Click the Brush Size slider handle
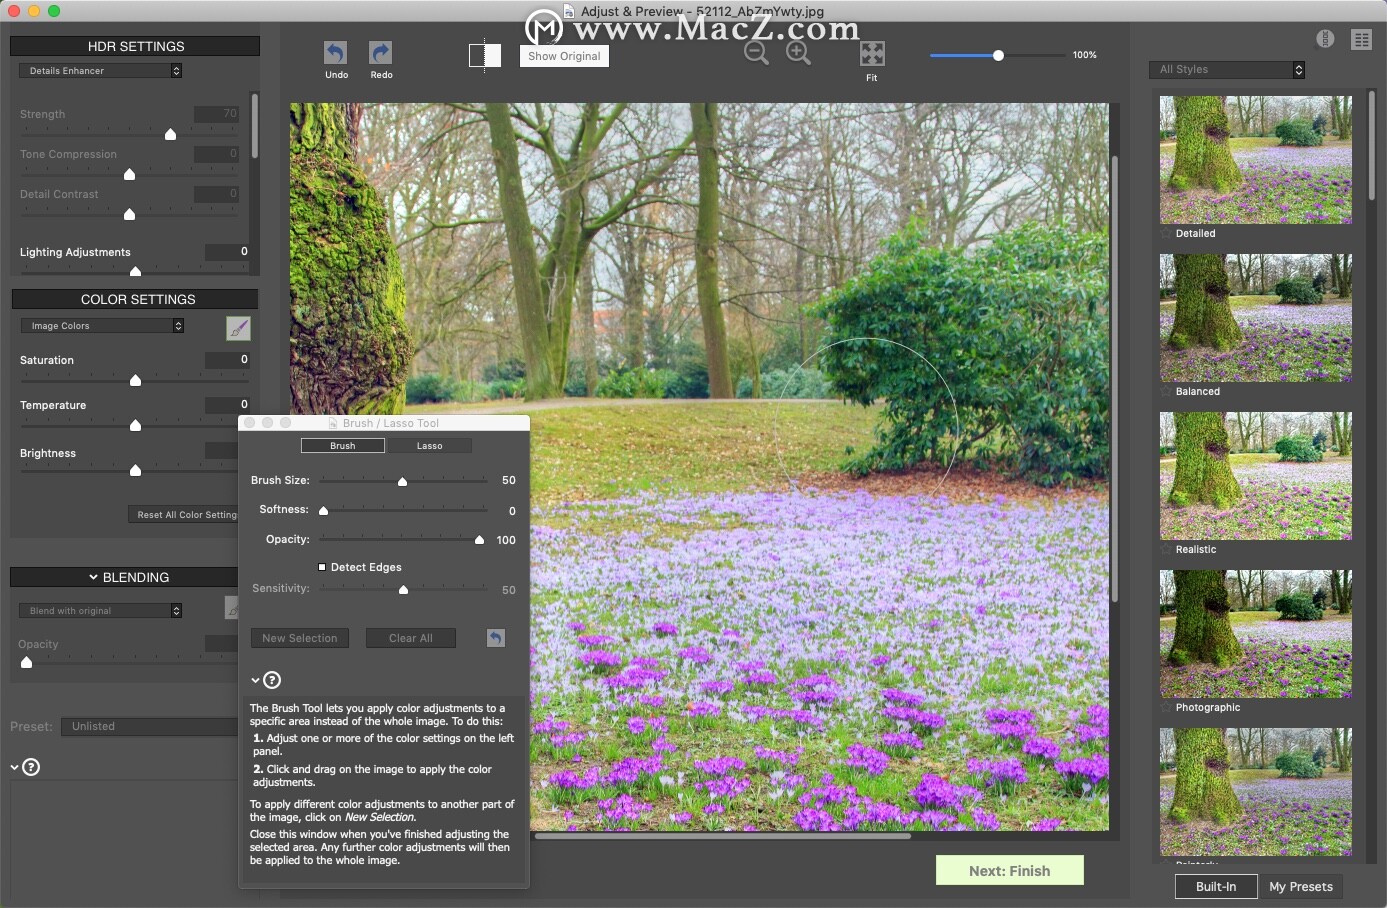 (402, 482)
